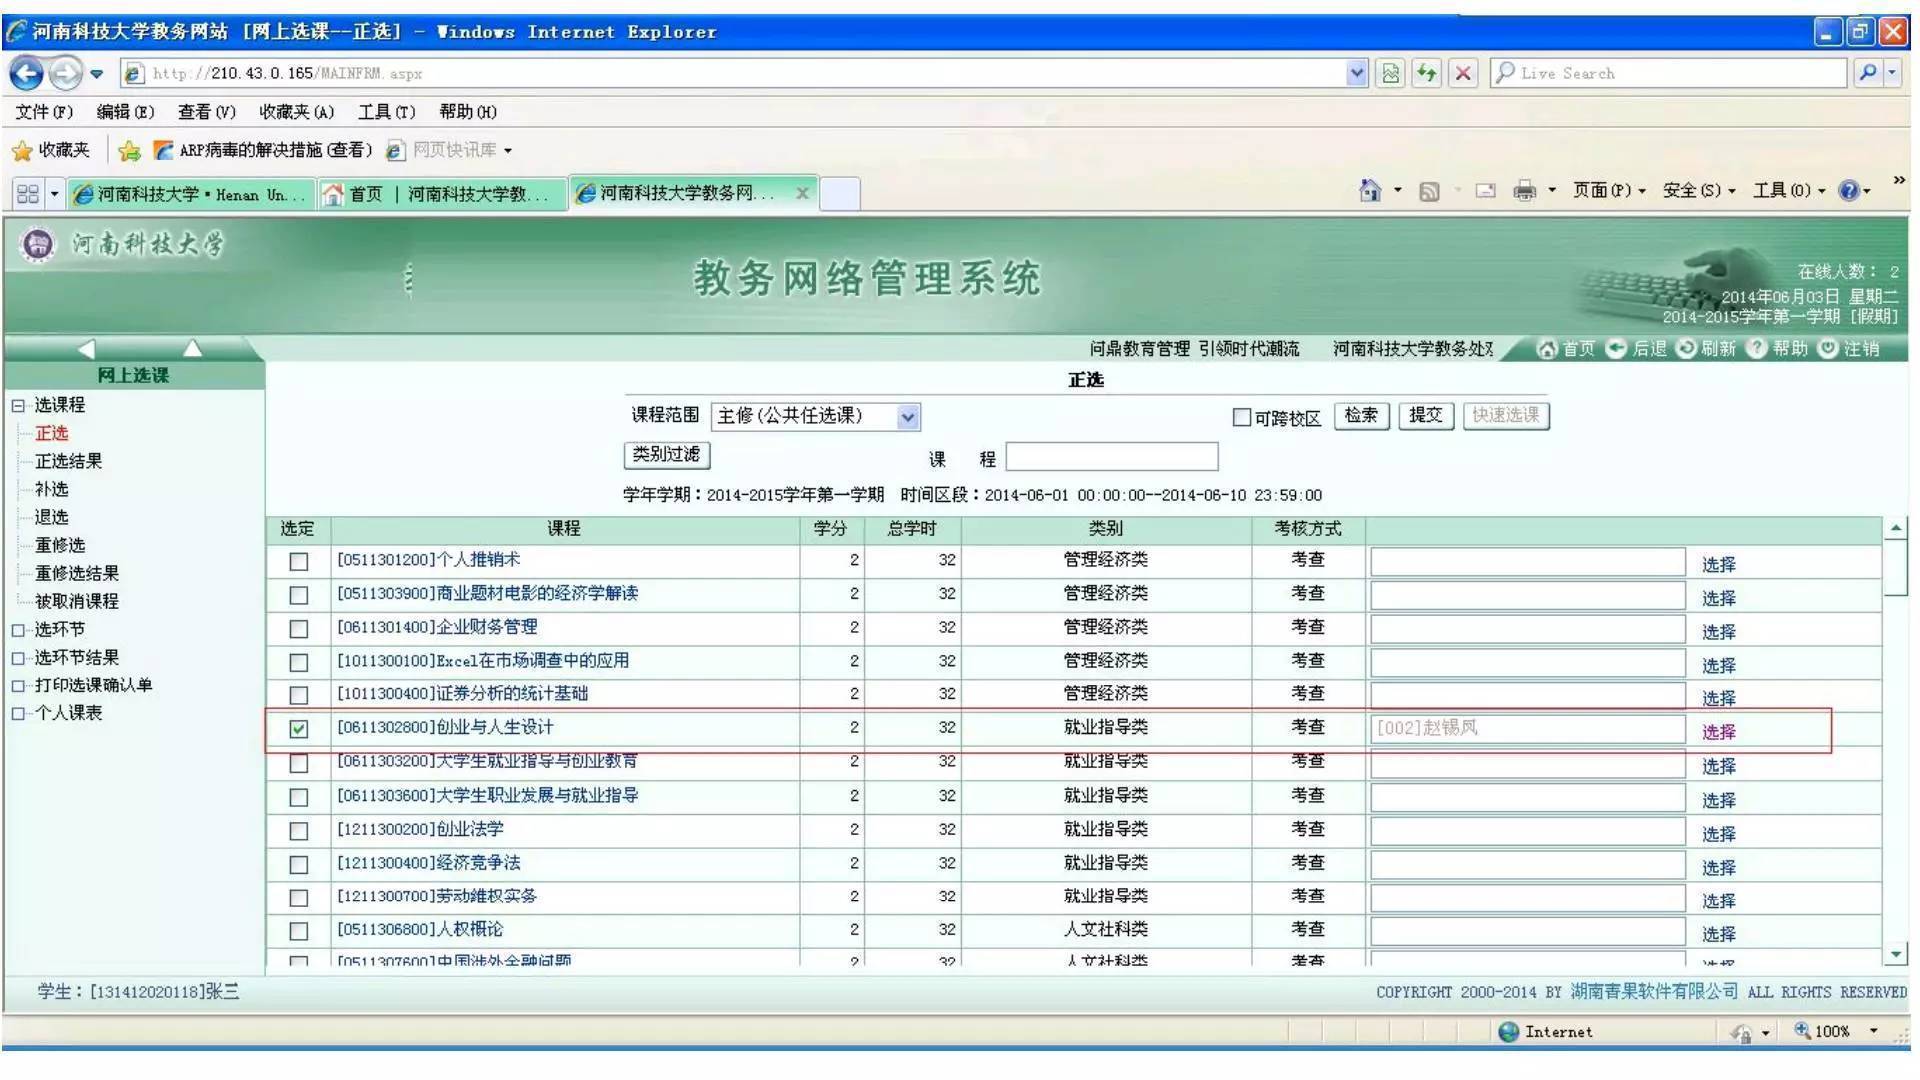Screen dimensions: 1920x1080
Task: Uncheck the 创业与人生设计 course checkbox
Action: pos(298,729)
